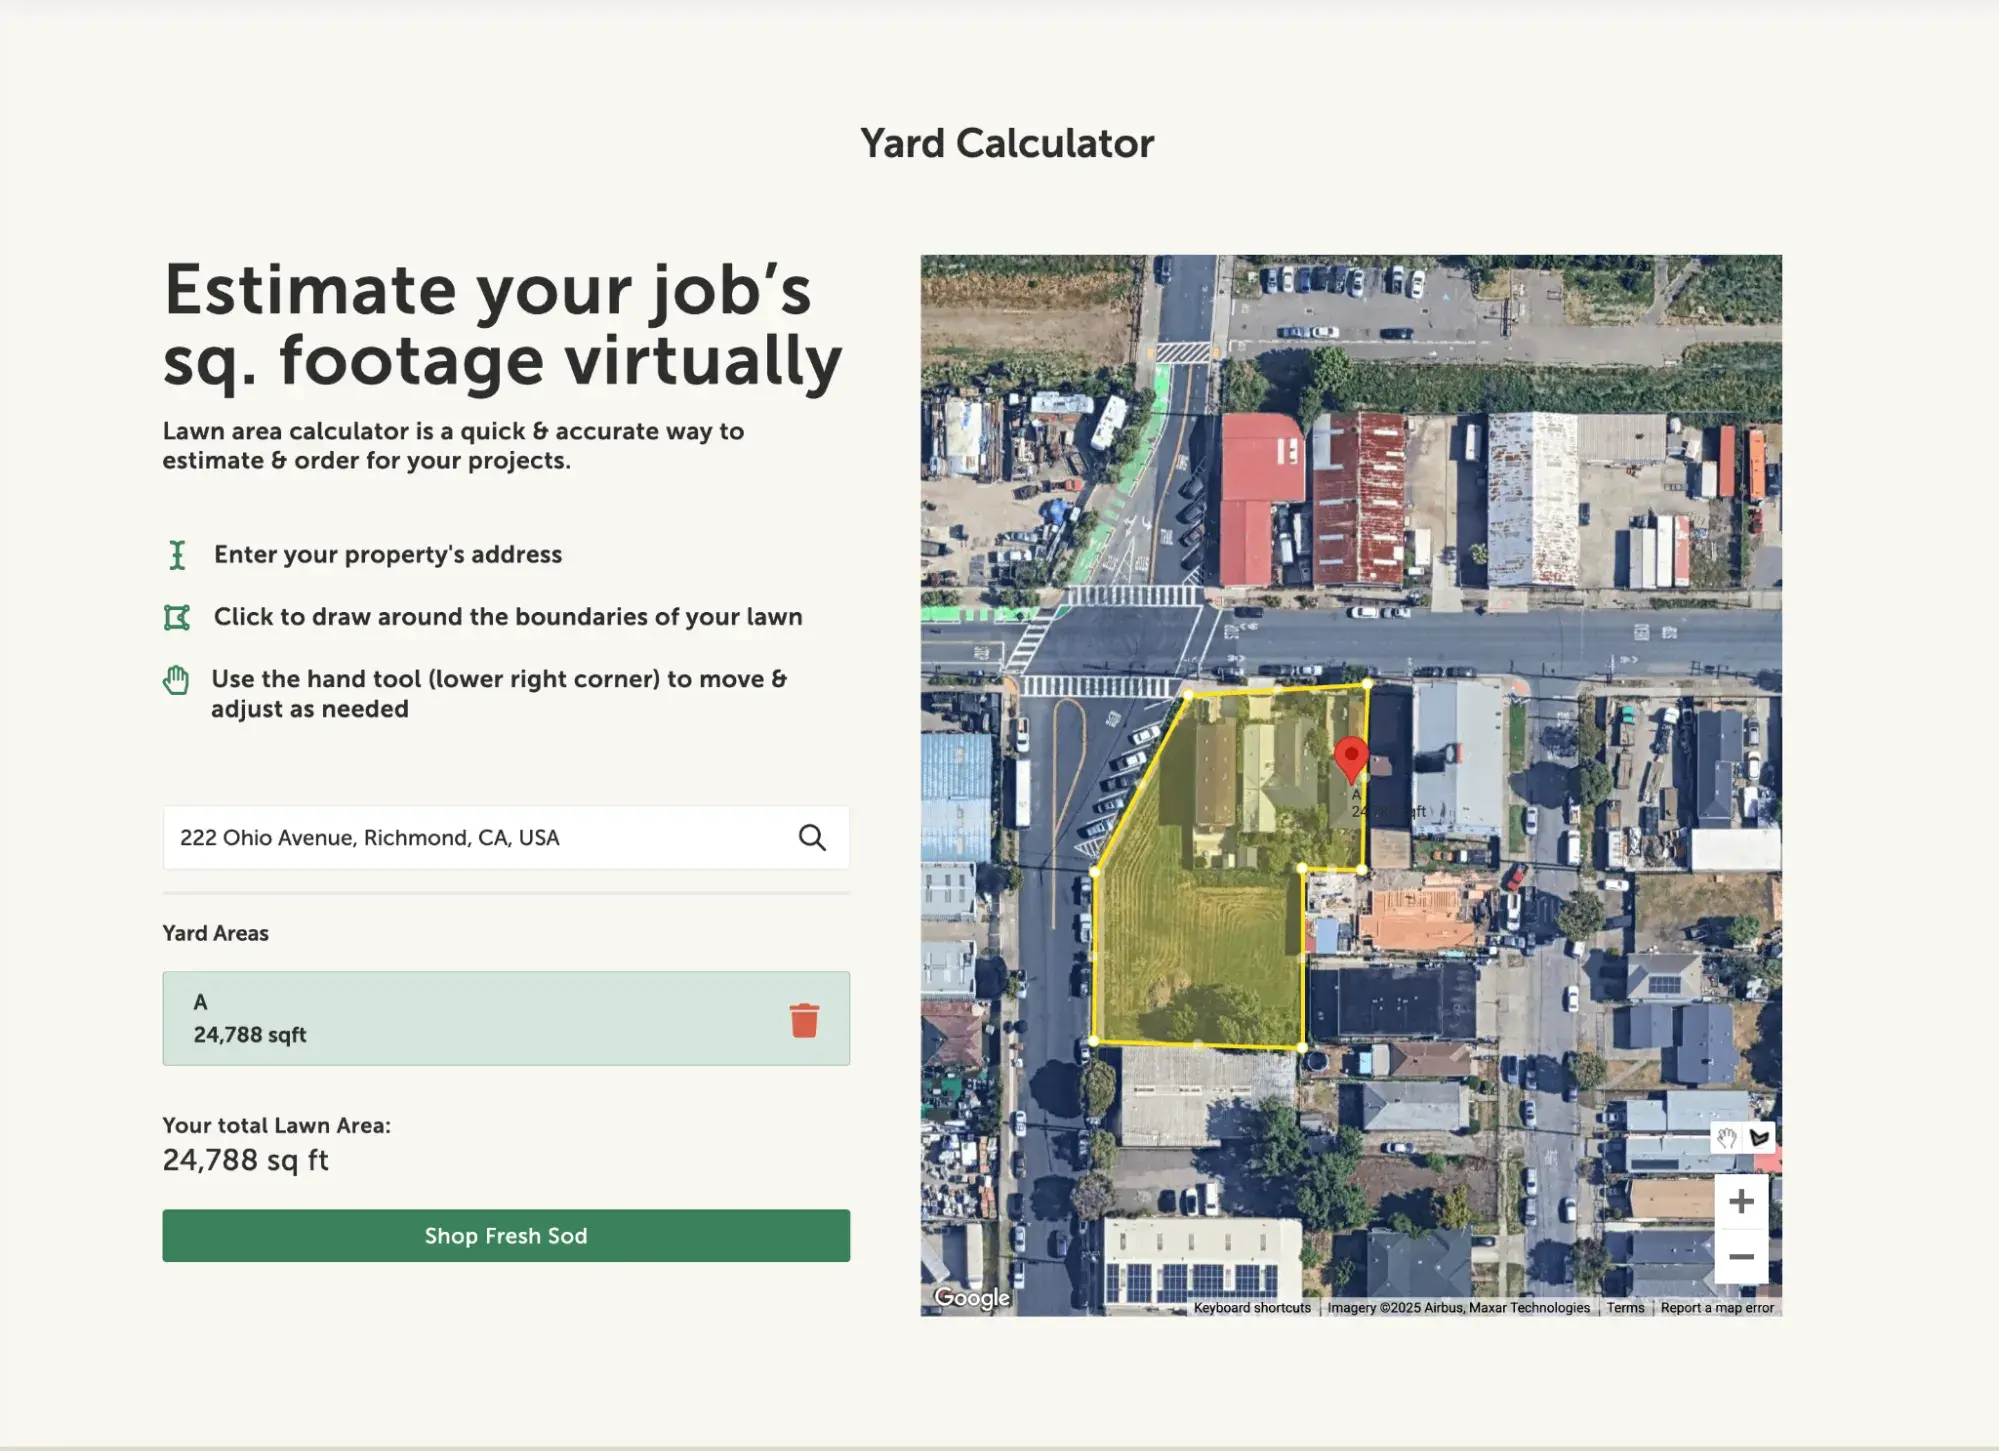Click polygon top-right corner vertex handle
Screen dimensions: 1999x1452
1367,684
